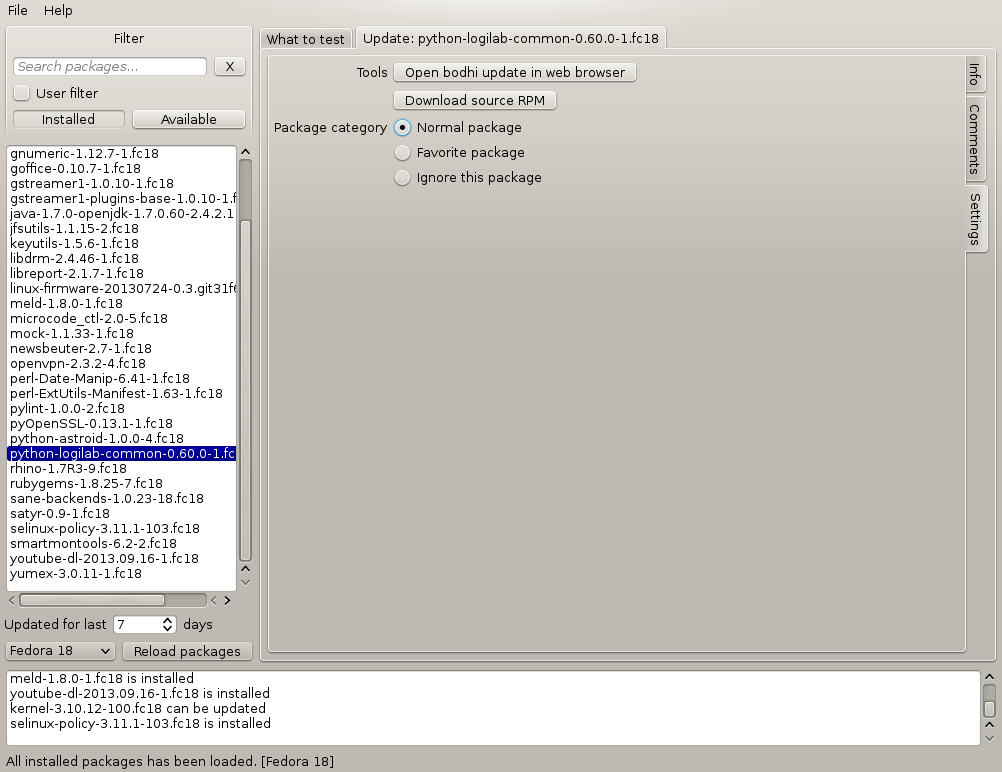Toggle the Available filter button
1002x772 pixels.
(x=189, y=120)
